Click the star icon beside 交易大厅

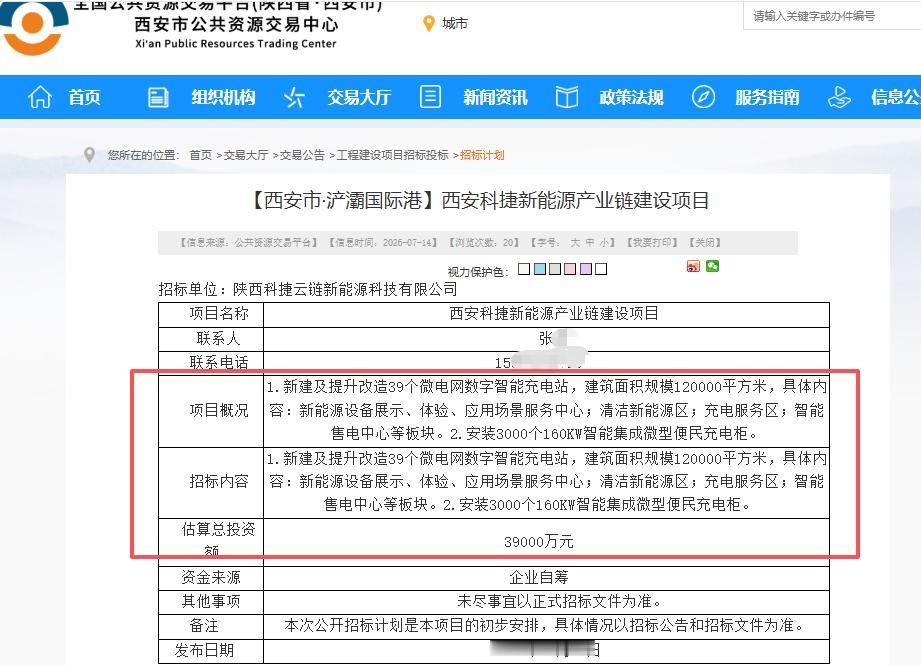tap(294, 97)
